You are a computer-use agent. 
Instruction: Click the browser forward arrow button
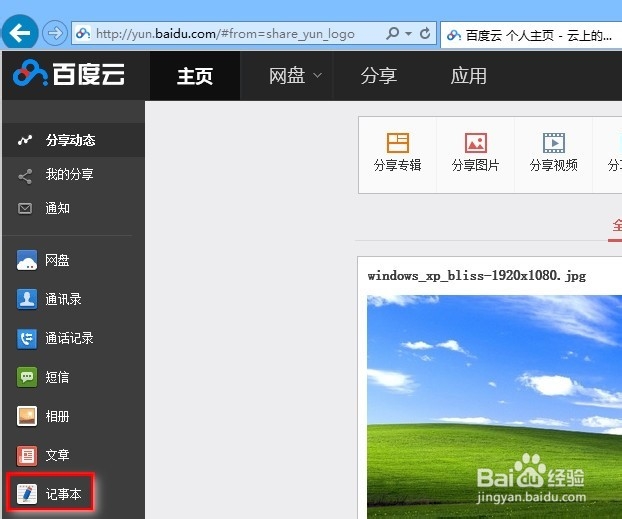[x=55, y=33]
